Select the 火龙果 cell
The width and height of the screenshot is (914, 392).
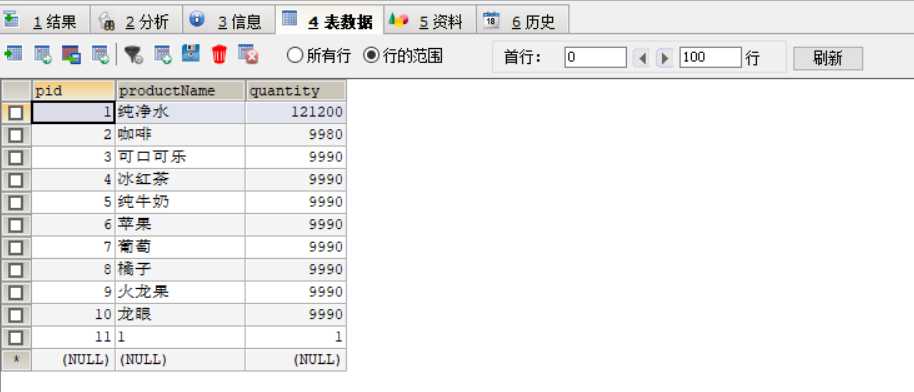(x=180, y=292)
